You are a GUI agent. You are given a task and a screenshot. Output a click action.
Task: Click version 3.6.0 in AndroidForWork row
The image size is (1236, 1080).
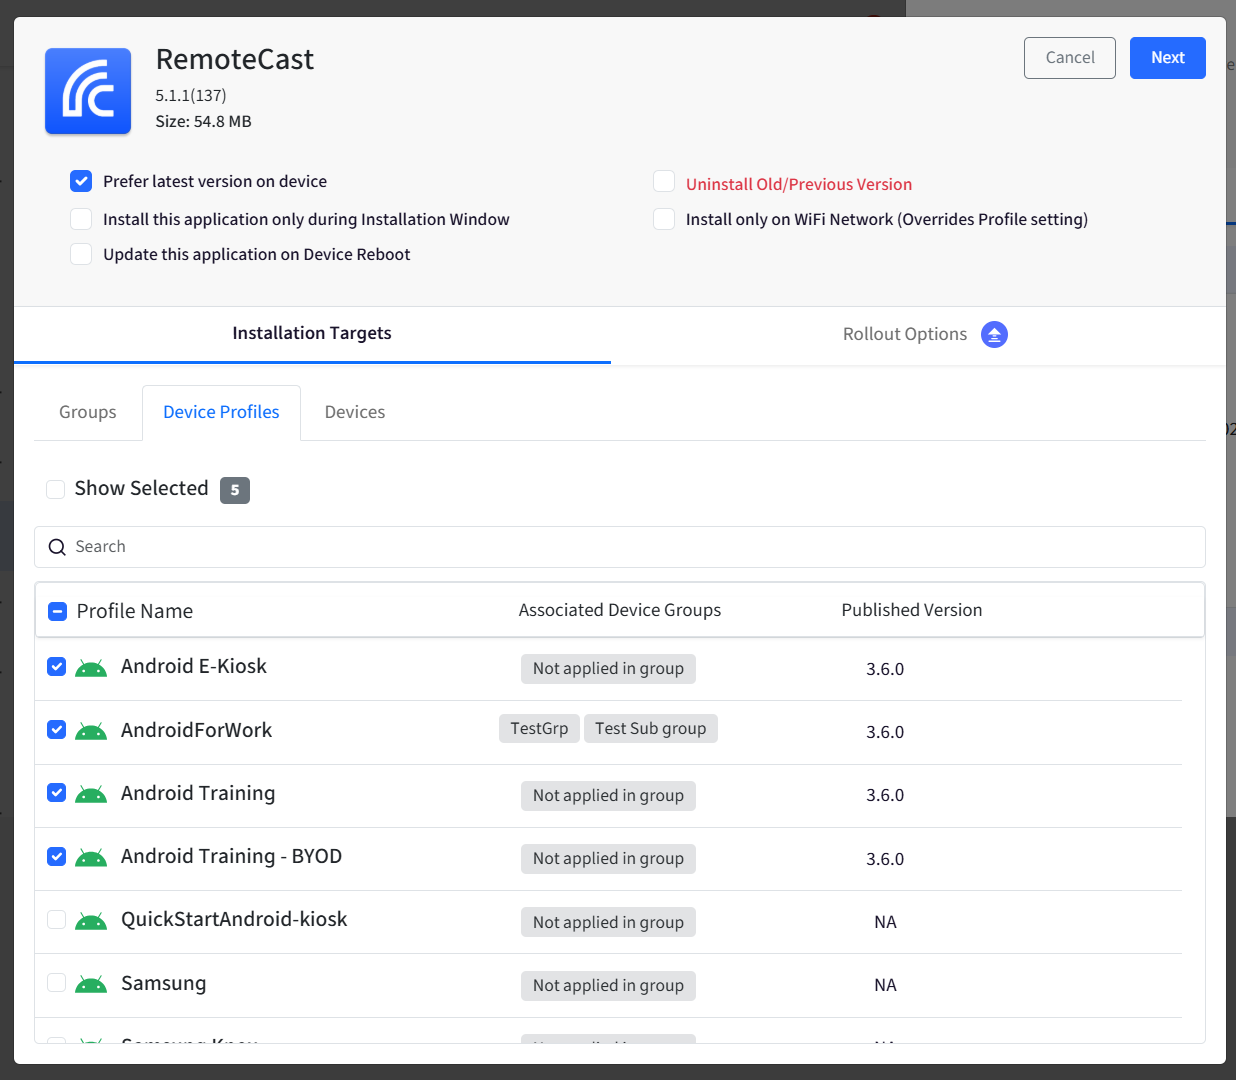tap(885, 732)
